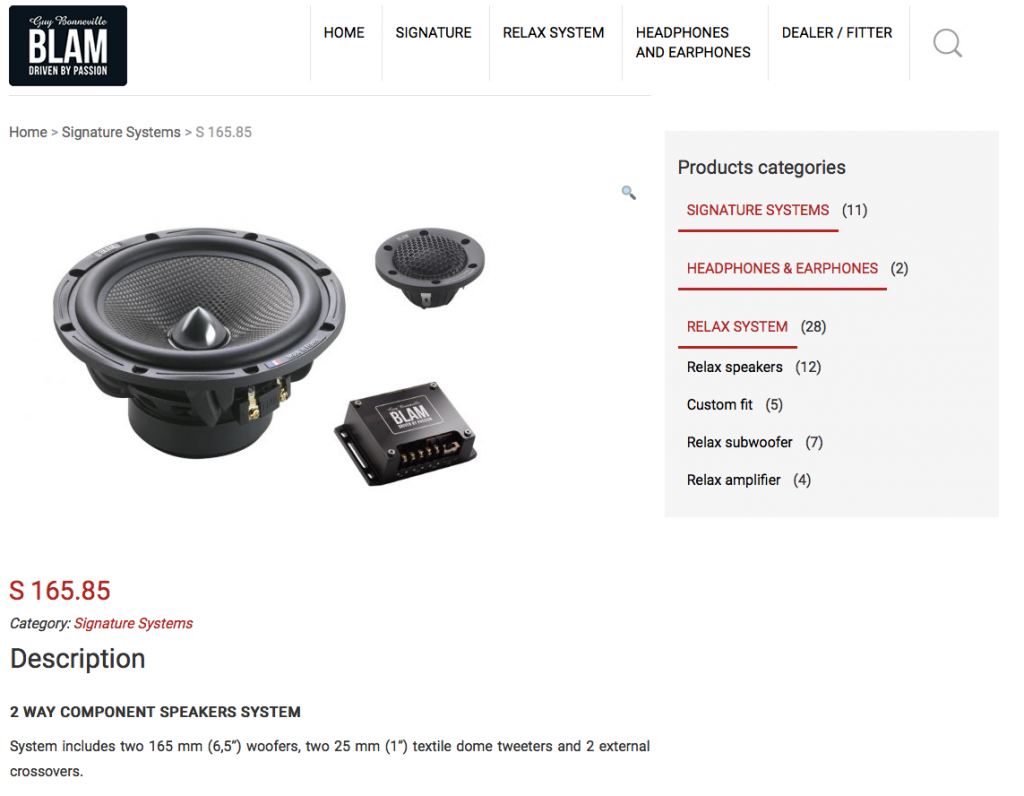Open the DEALER / FITTER menu item
Screen dimensions: 1024x796
pyautogui.click(x=837, y=33)
